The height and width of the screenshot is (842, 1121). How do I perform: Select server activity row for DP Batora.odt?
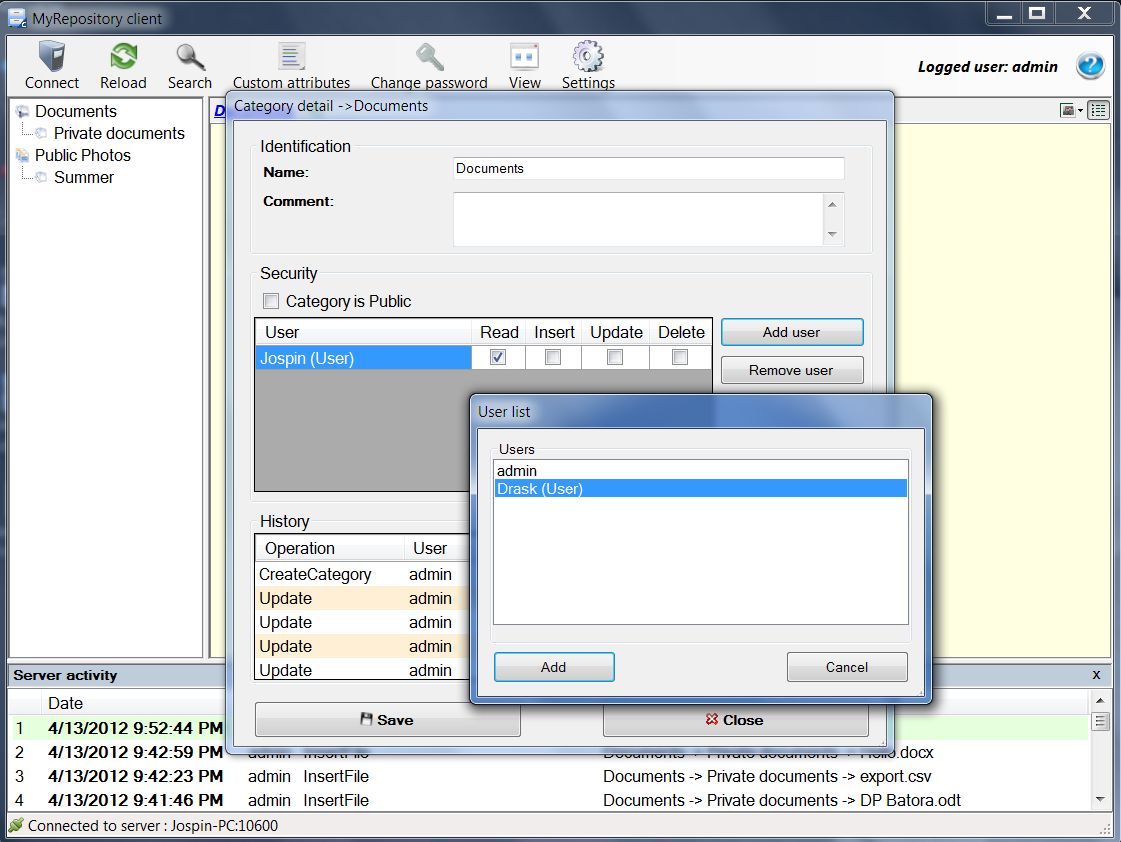[x=549, y=800]
